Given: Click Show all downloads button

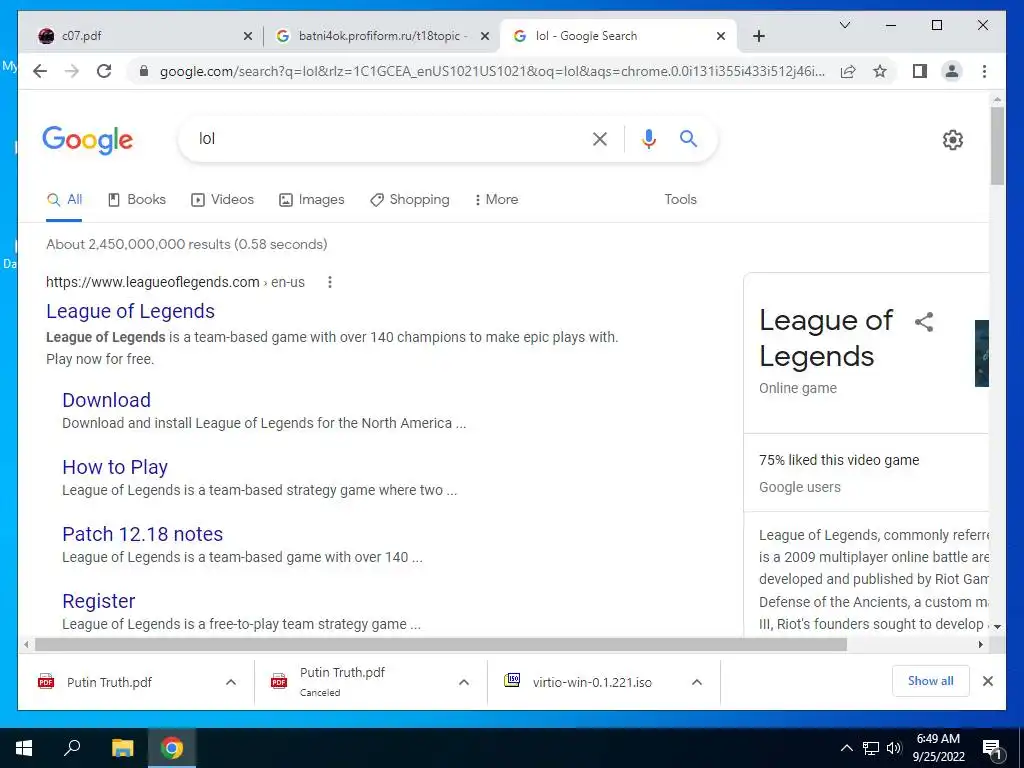Looking at the screenshot, I should pos(930,681).
